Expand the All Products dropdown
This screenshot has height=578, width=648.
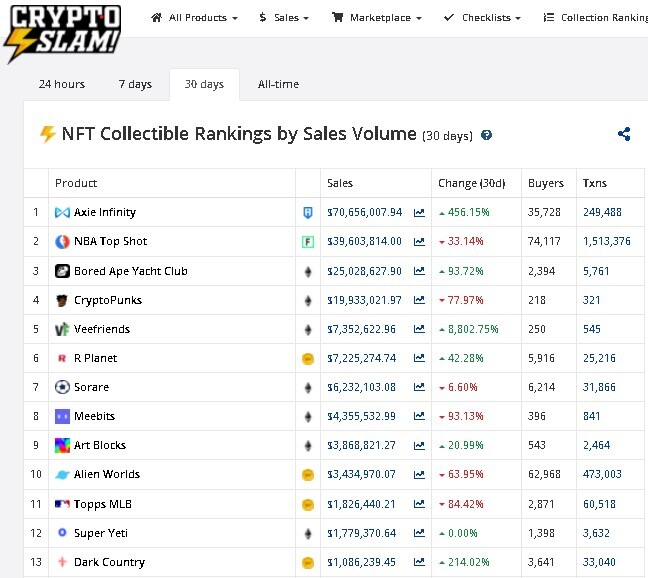194,18
